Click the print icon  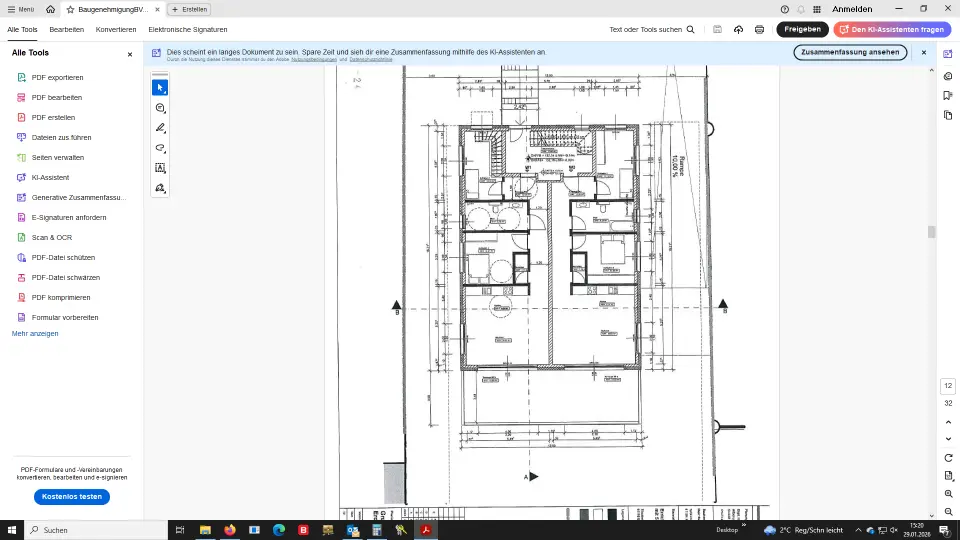click(760, 30)
